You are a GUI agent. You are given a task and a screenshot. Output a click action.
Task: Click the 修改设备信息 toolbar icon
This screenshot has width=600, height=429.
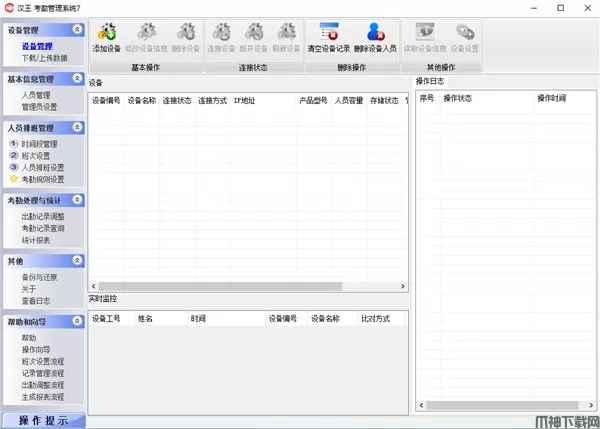[147, 32]
